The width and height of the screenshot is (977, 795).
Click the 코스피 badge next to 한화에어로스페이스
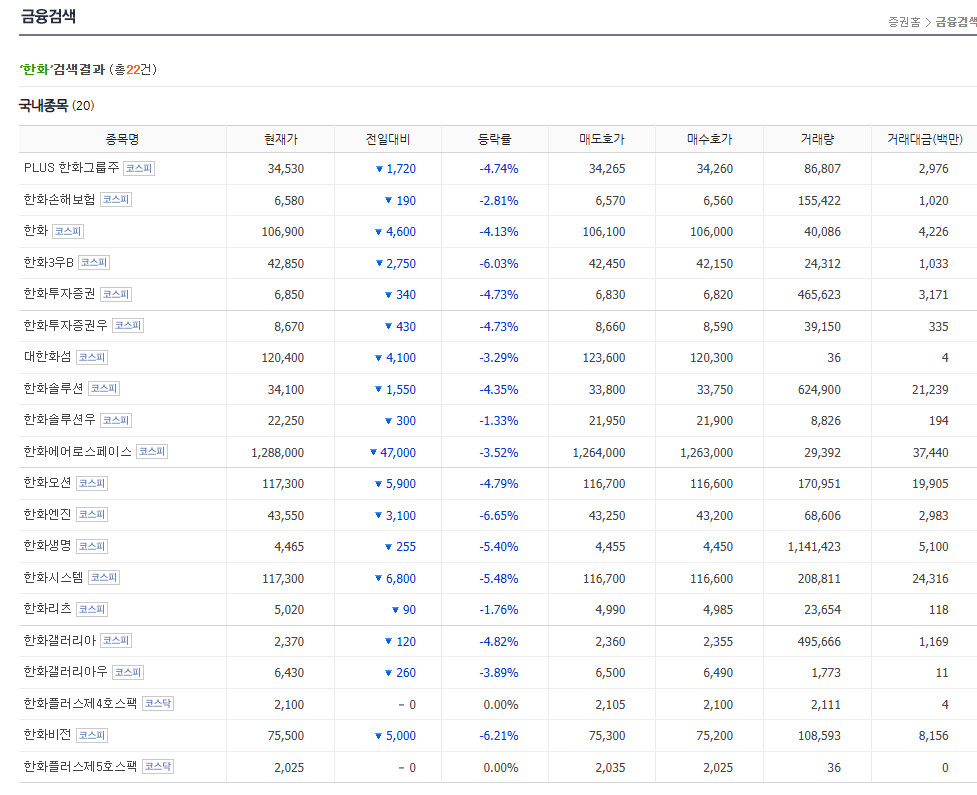point(151,452)
